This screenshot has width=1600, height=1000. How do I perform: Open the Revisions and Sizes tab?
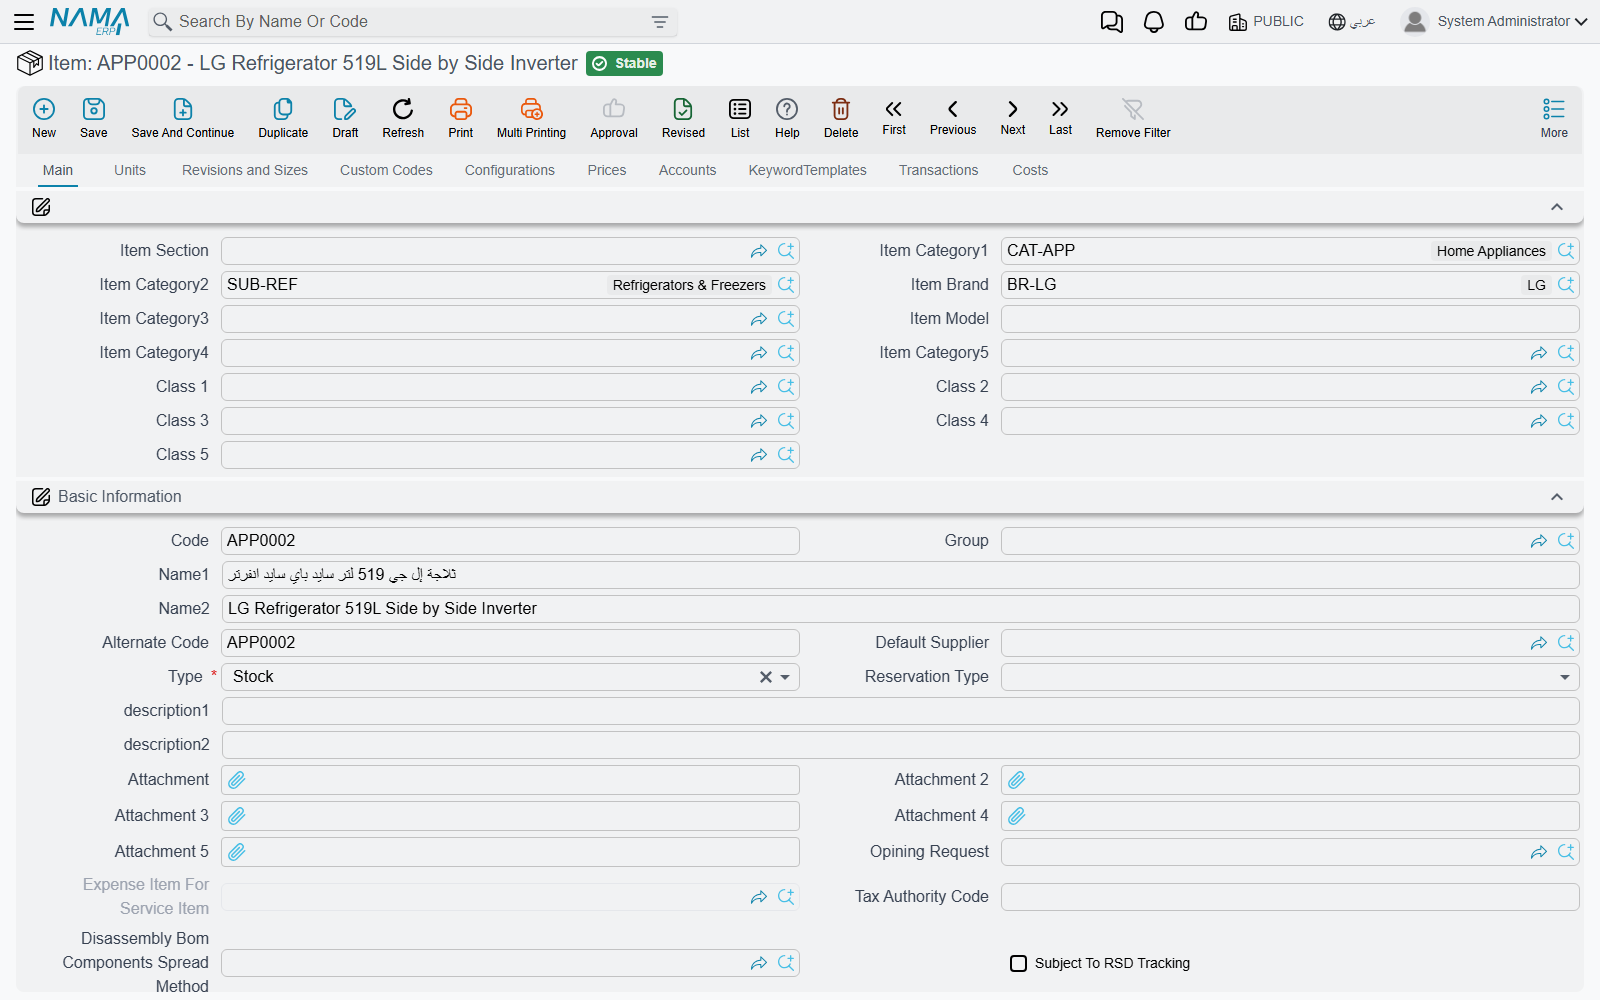[245, 170]
